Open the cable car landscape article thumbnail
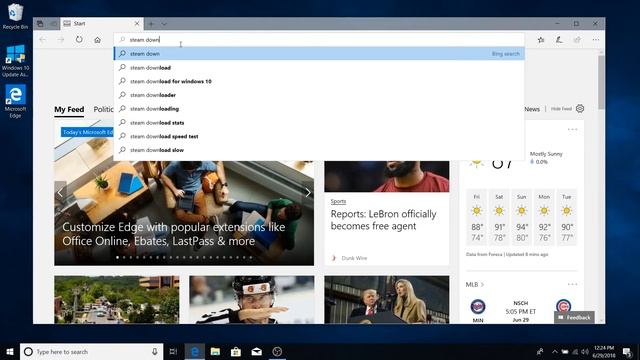 pyautogui.click(x=117, y=300)
